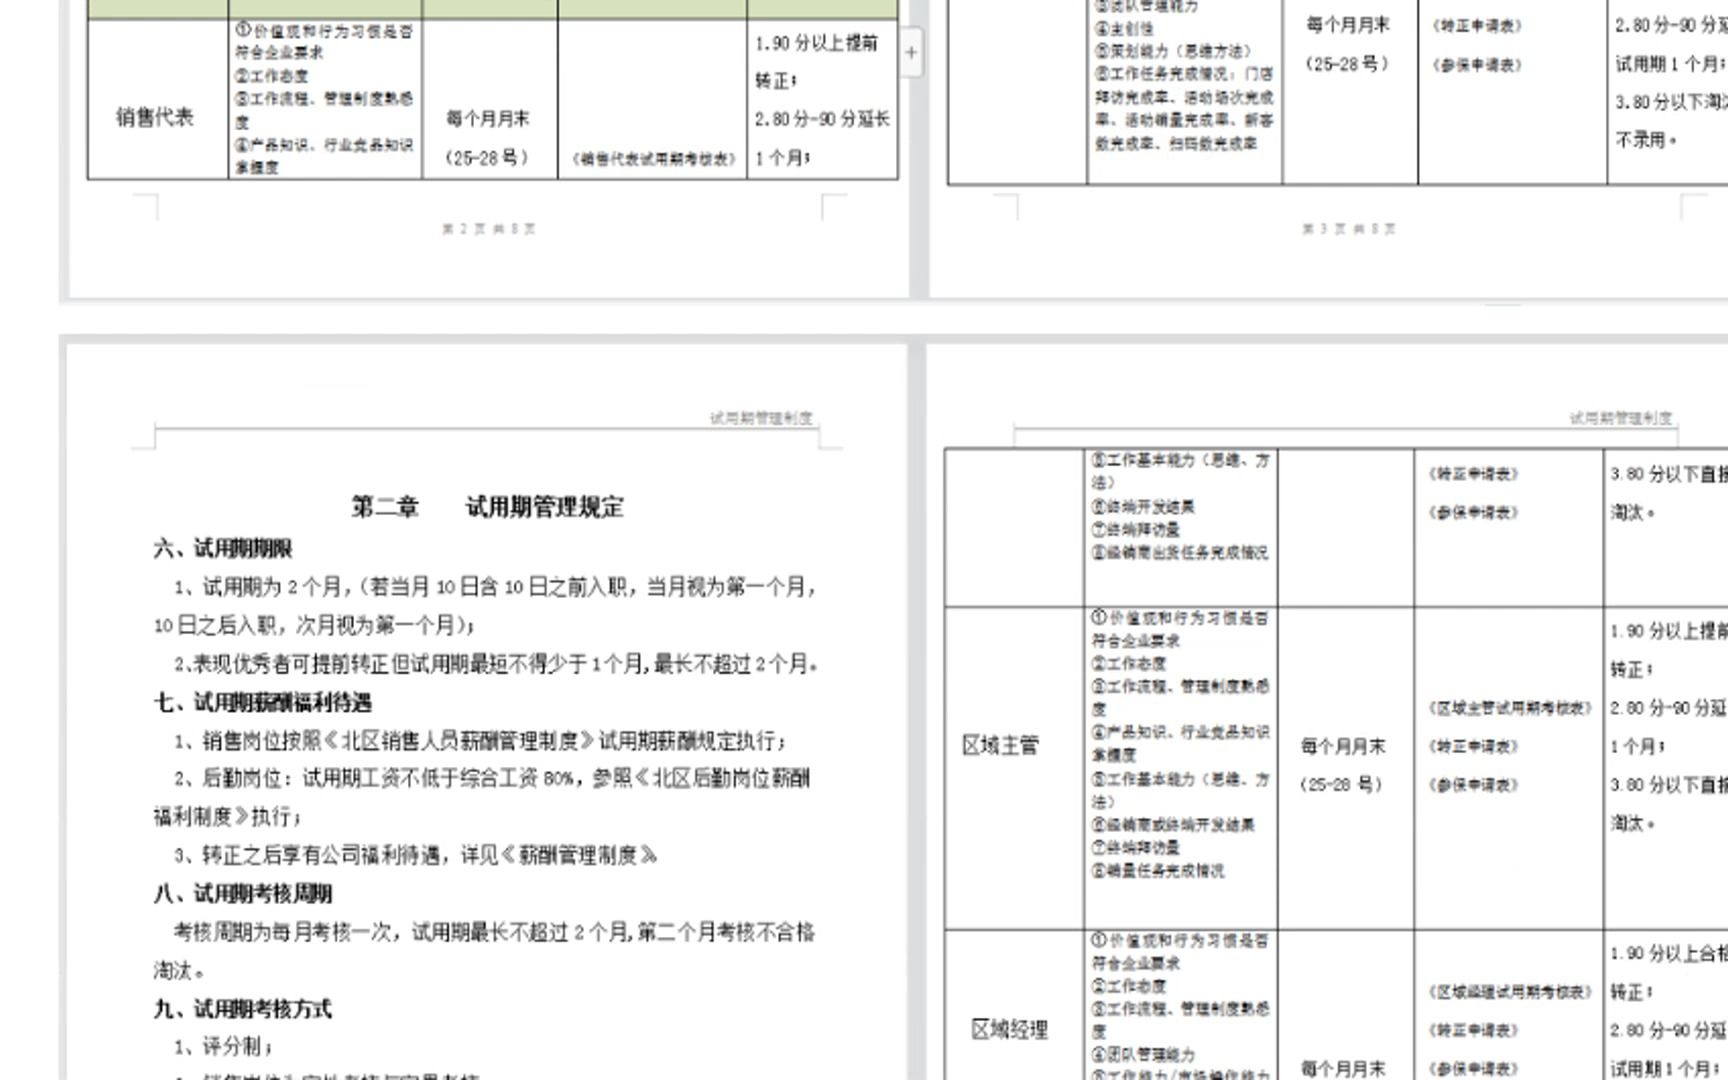The height and width of the screenshot is (1080, 1728).
Task: Click the line starting 2、后勤岗位：试用期工资
Action: 492,779
